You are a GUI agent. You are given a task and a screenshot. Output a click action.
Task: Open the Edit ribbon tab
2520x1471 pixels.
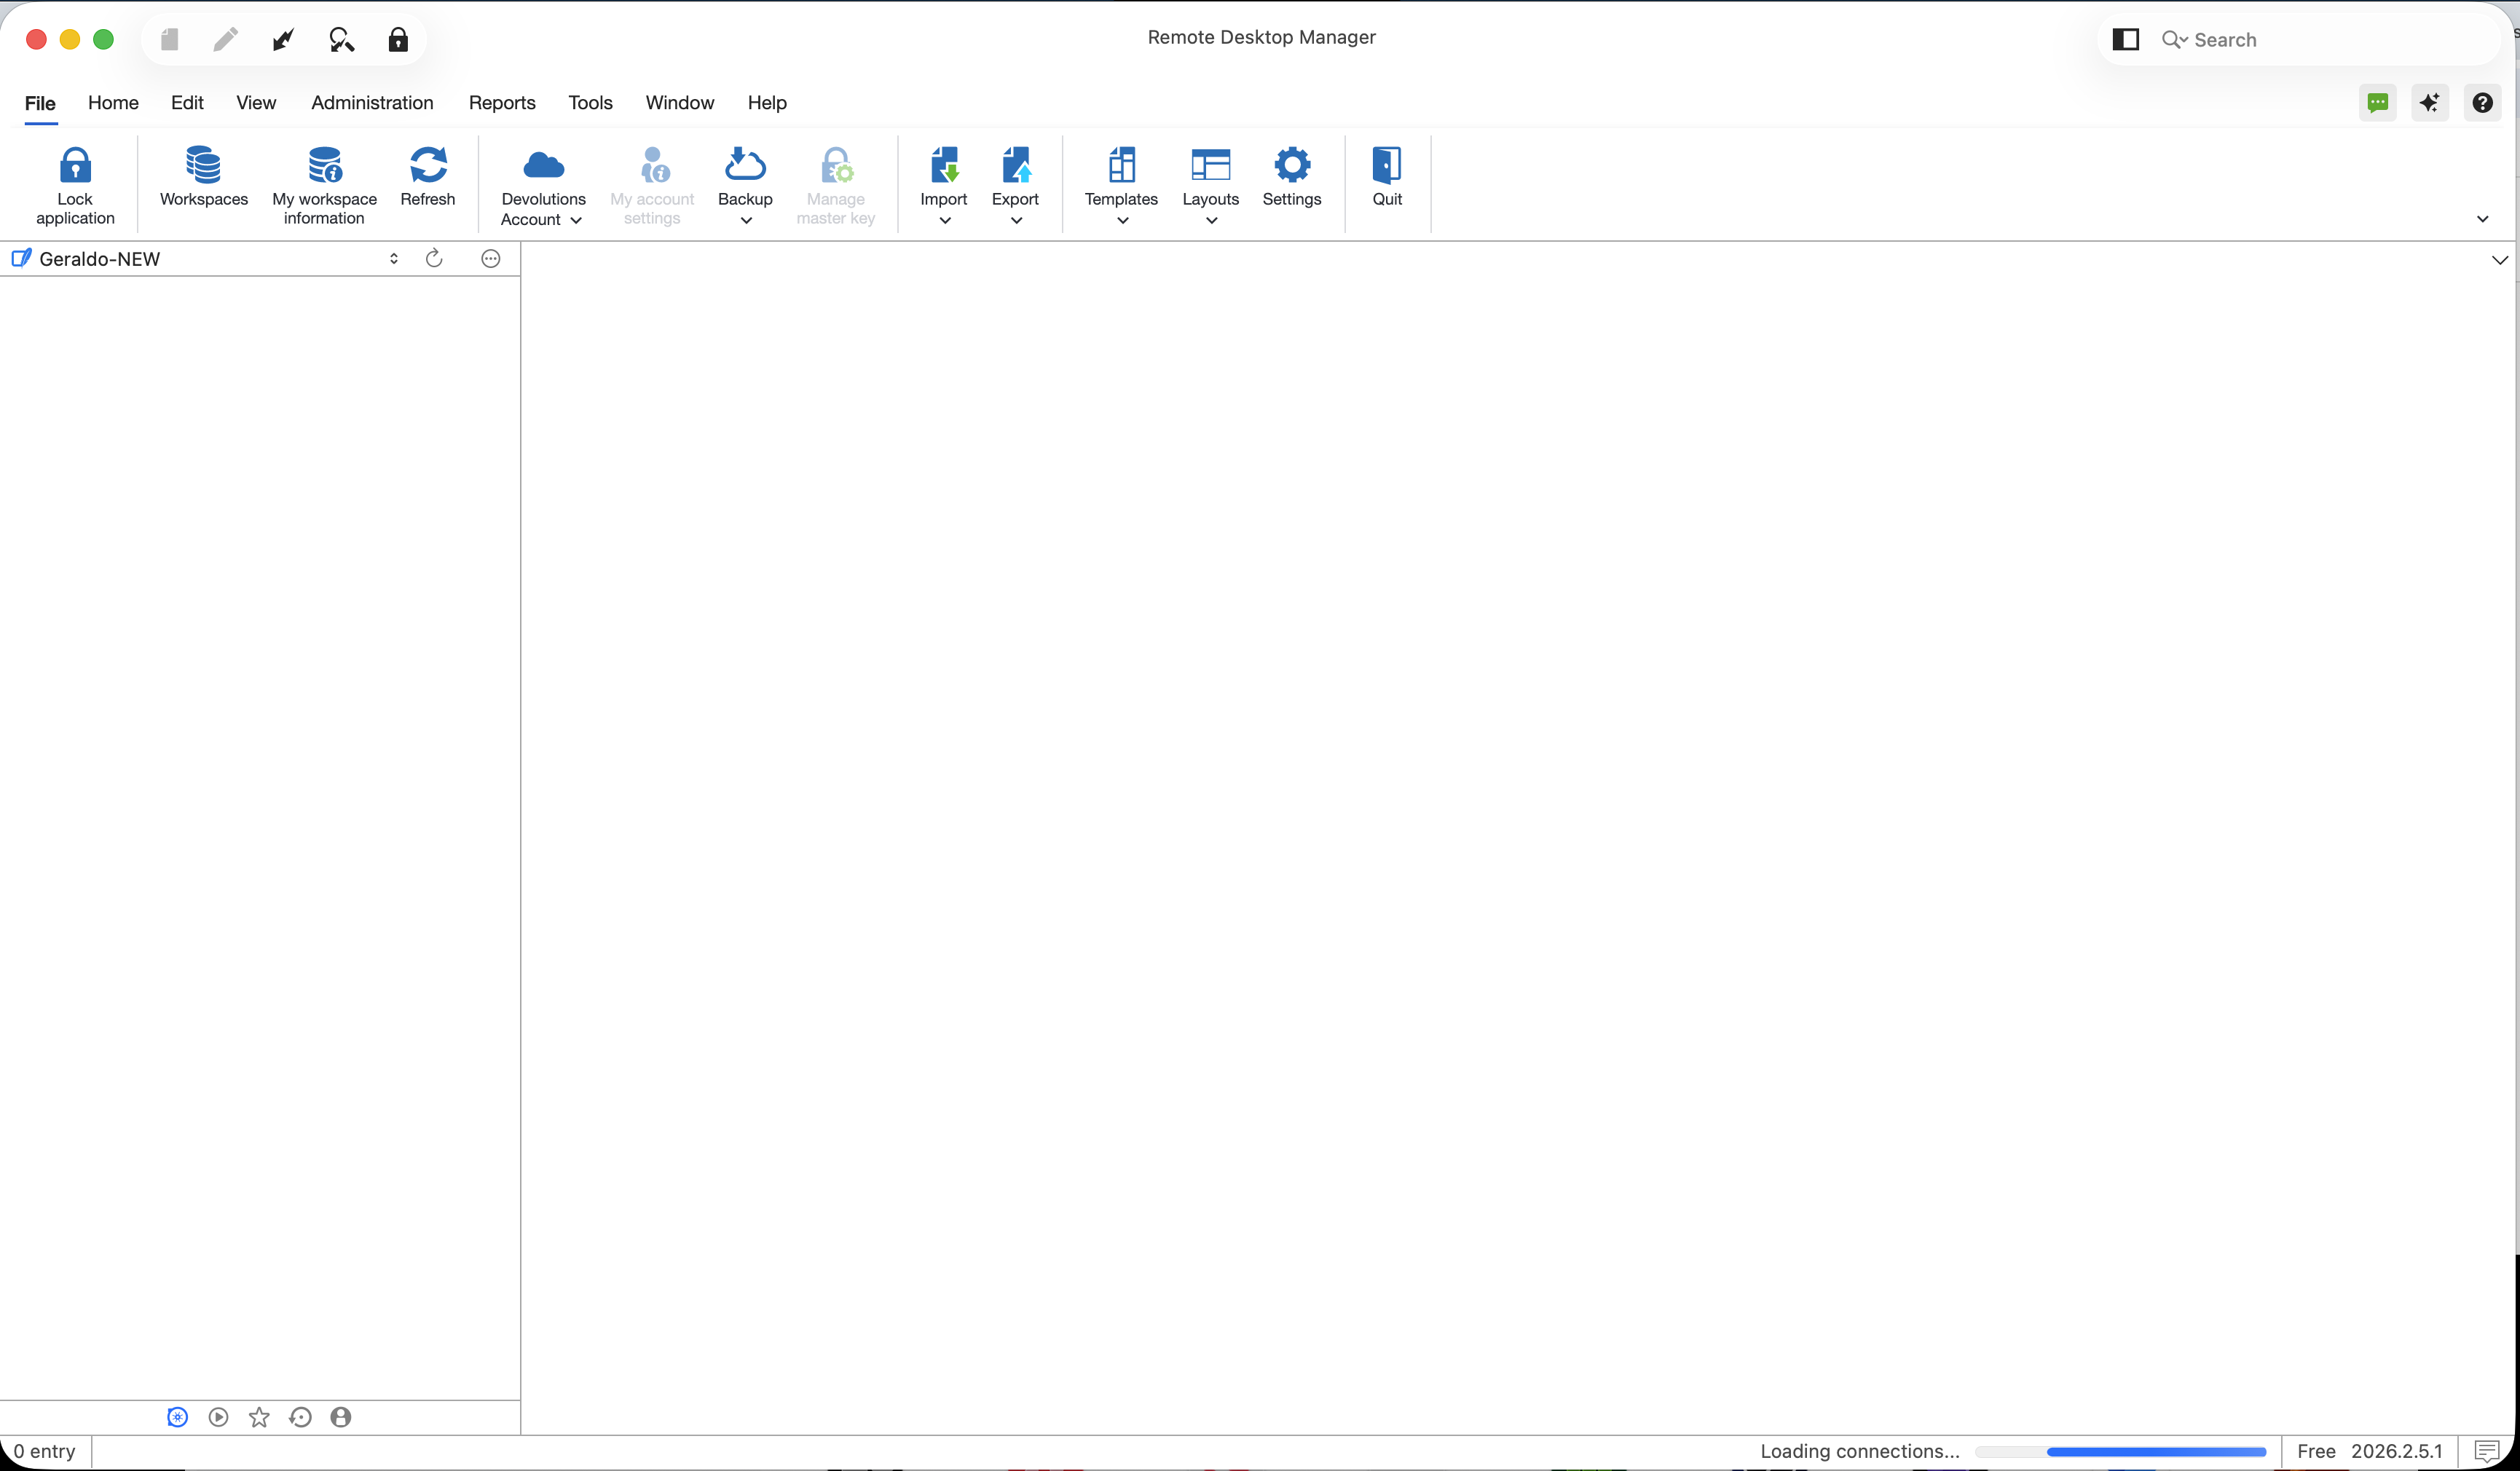(187, 103)
